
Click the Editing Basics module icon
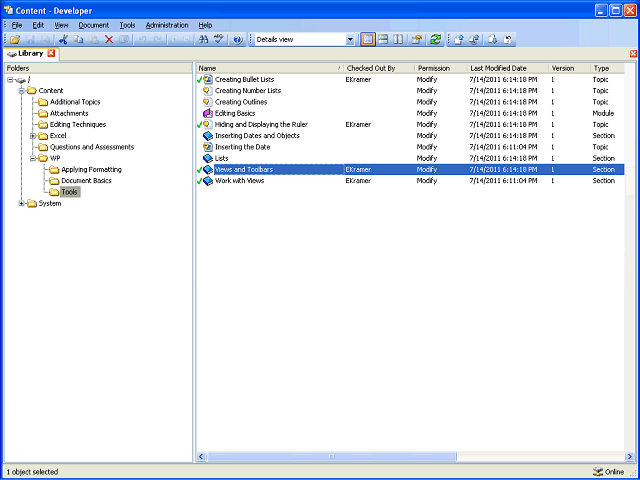pos(208,113)
